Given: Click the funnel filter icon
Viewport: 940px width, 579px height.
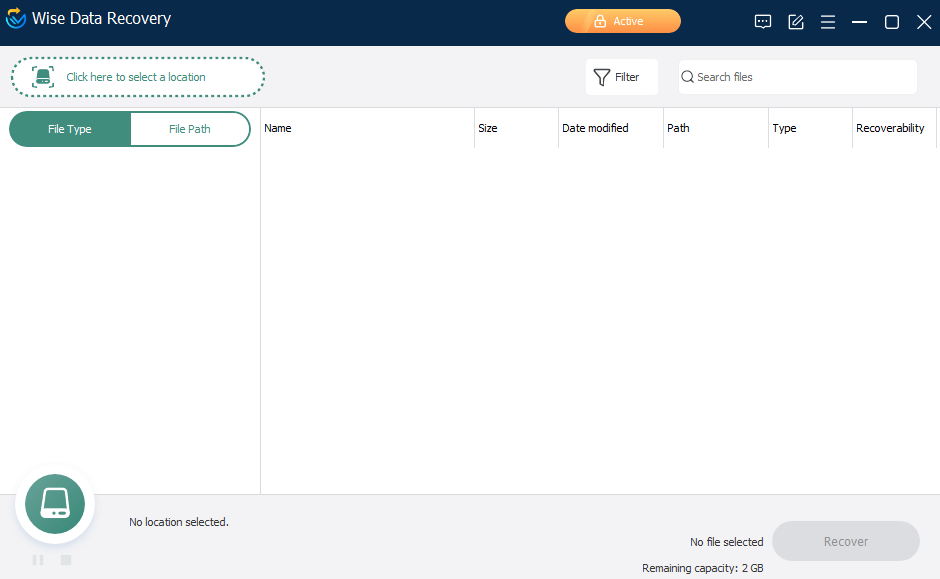Looking at the screenshot, I should (601, 77).
